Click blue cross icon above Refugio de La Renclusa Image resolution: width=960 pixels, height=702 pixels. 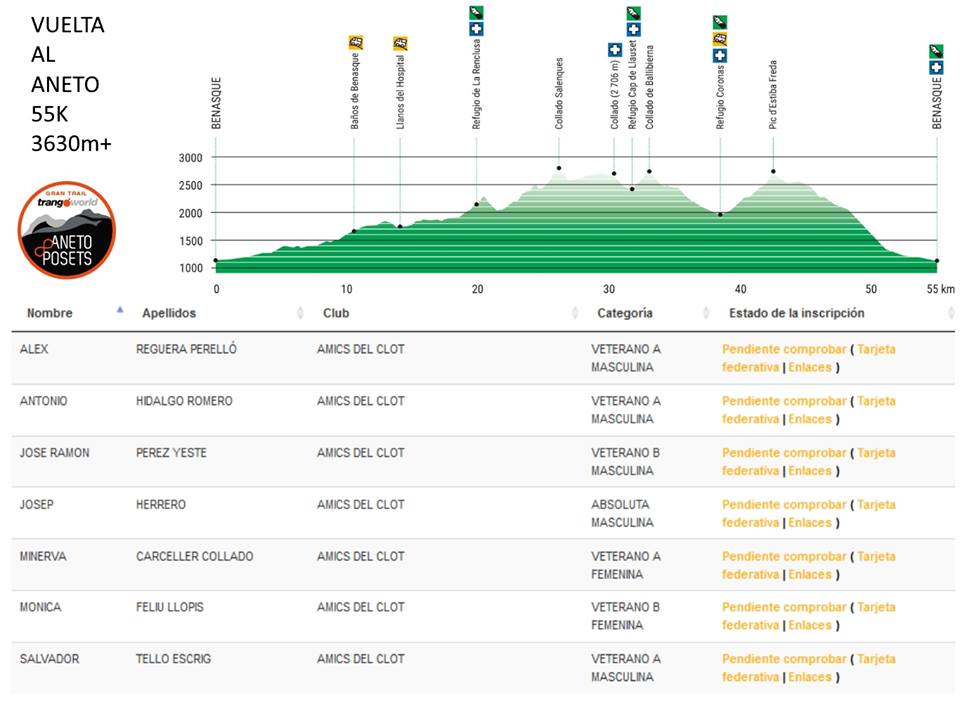pos(476,29)
